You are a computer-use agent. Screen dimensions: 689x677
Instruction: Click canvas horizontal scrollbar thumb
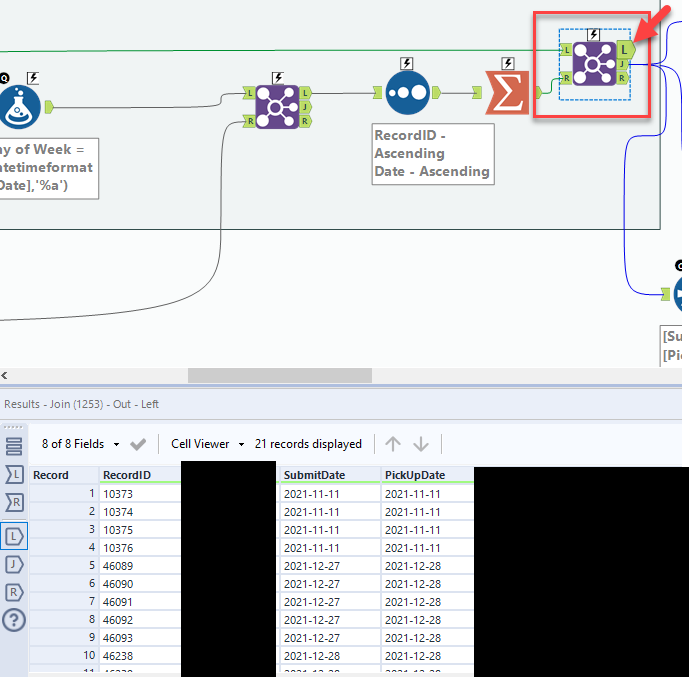pos(280,376)
